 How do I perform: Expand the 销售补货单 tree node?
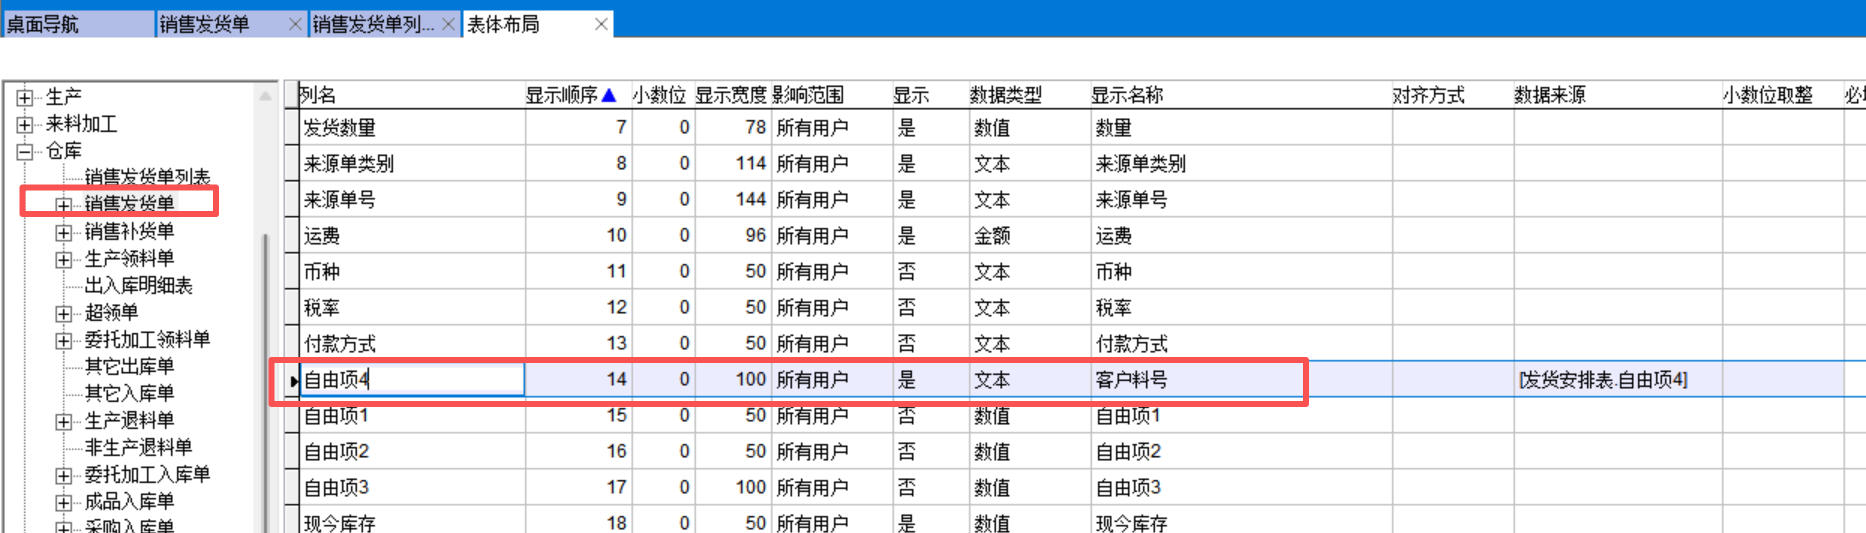[x=64, y=233]
